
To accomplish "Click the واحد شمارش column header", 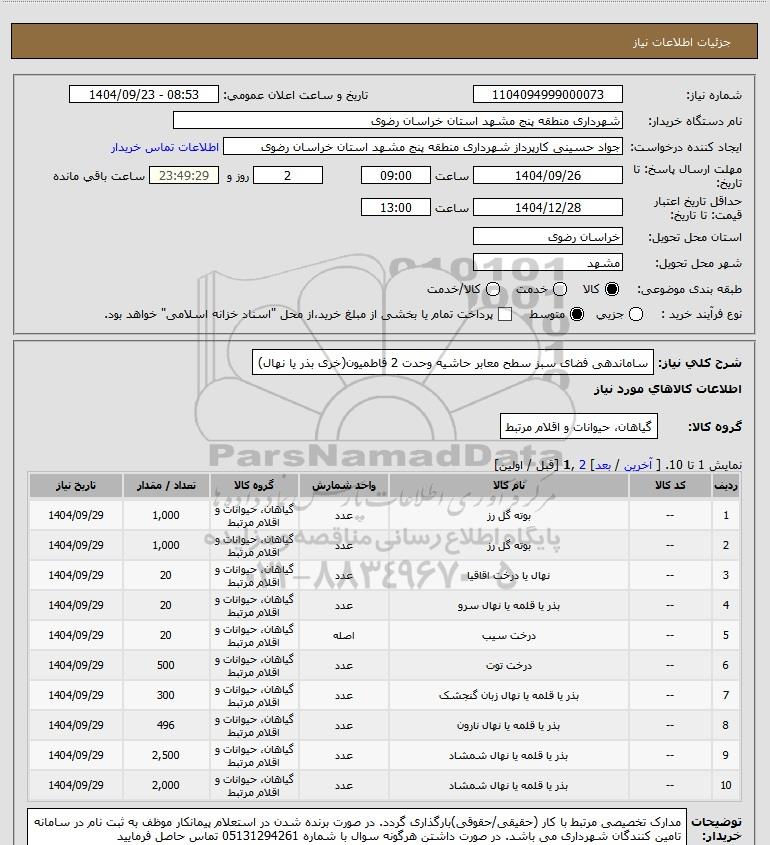I will [x=344, y=485].
